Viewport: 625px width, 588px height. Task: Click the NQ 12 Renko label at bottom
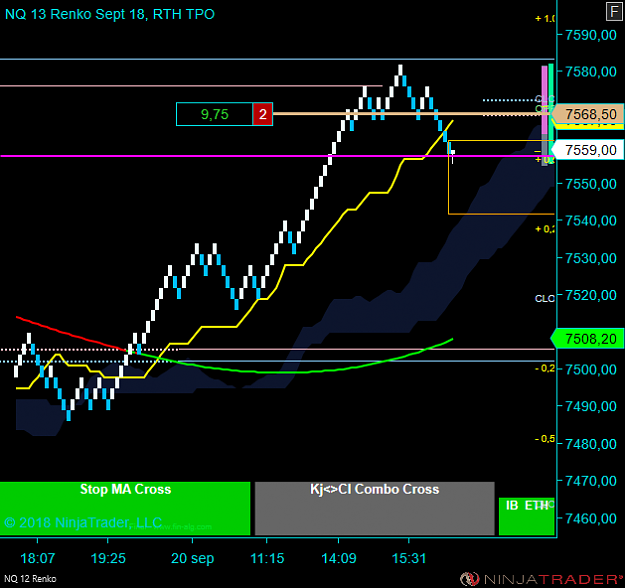[30, 579]
